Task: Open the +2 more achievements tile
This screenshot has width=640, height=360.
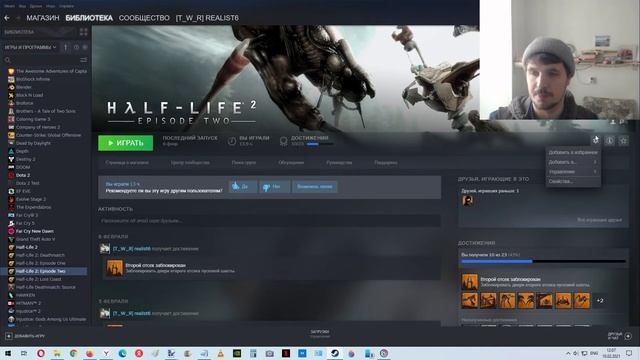Action: [x=600, y=300]
